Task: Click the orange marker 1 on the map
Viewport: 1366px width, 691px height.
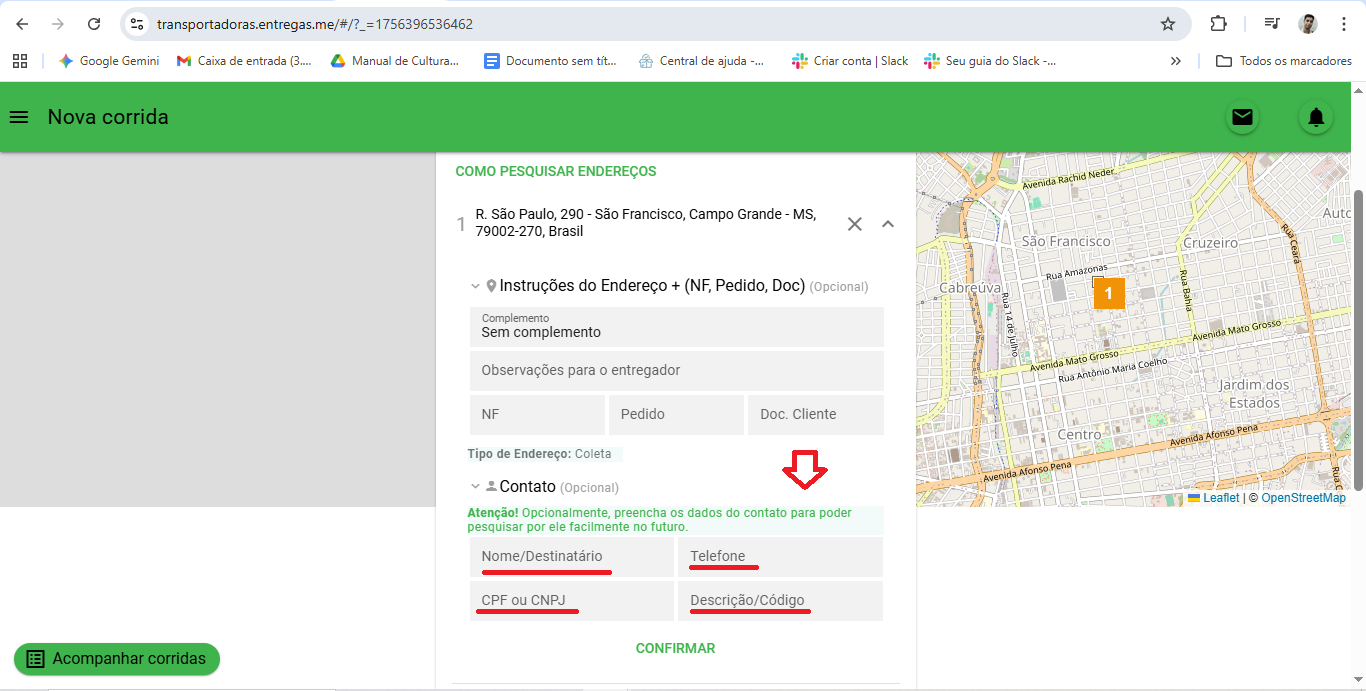Action: [x=1109, y=294]
